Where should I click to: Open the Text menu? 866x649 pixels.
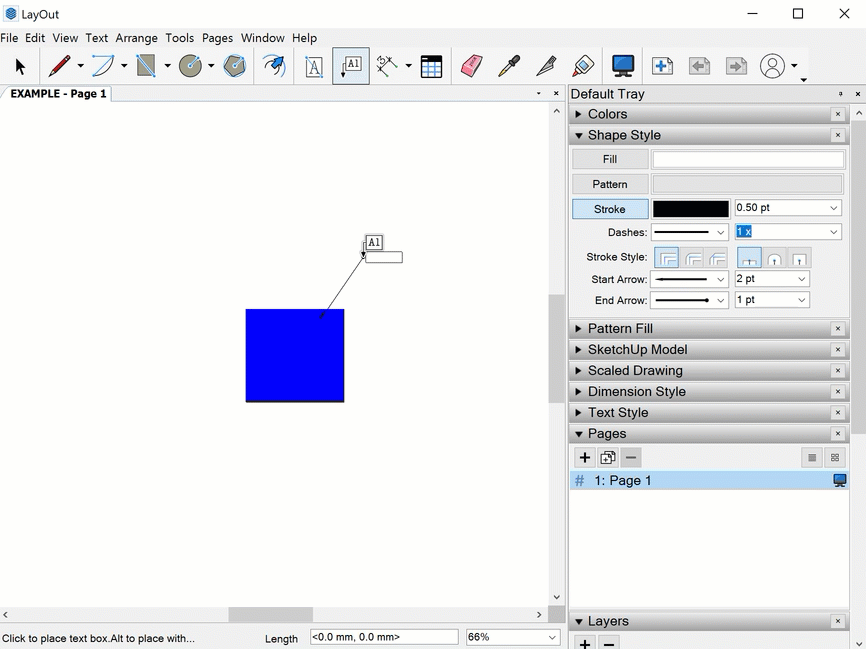pyautogui.click(x=96, y=38)
